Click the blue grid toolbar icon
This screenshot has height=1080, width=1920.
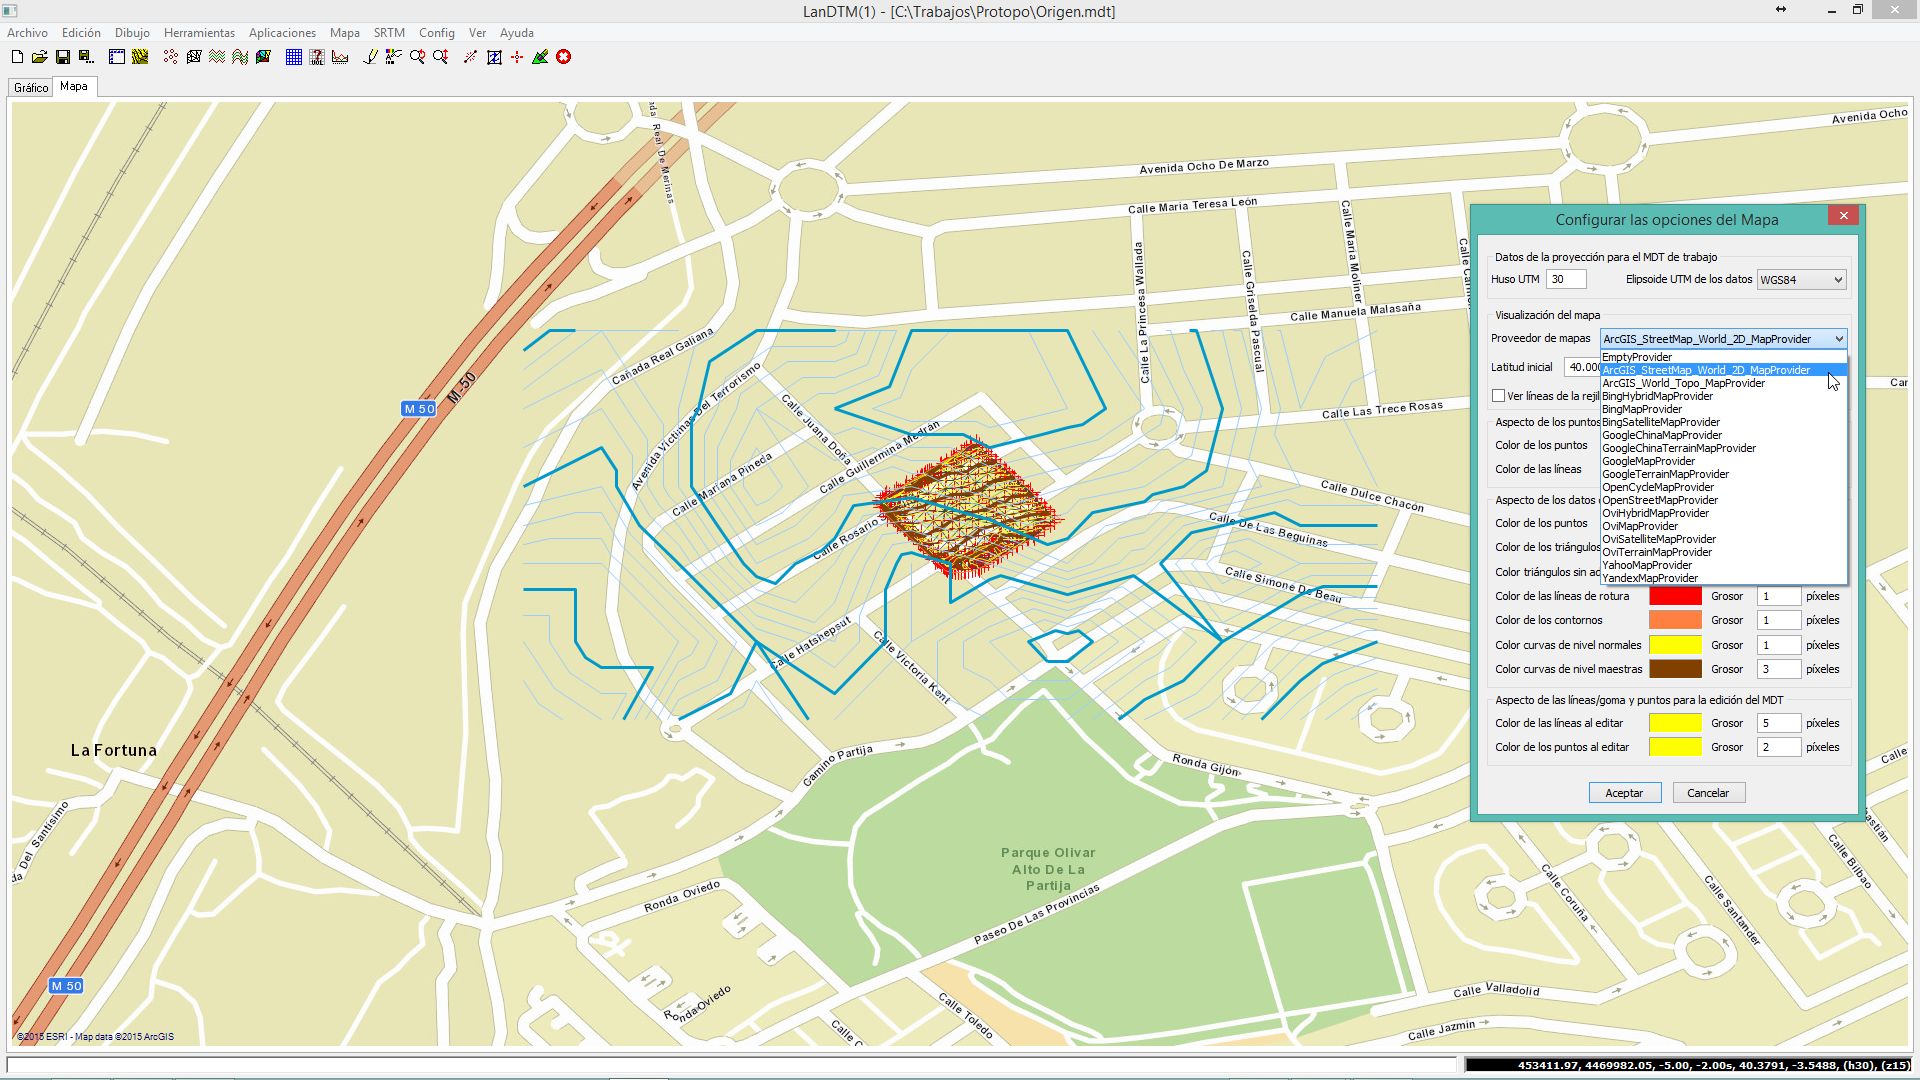[294, 57]
